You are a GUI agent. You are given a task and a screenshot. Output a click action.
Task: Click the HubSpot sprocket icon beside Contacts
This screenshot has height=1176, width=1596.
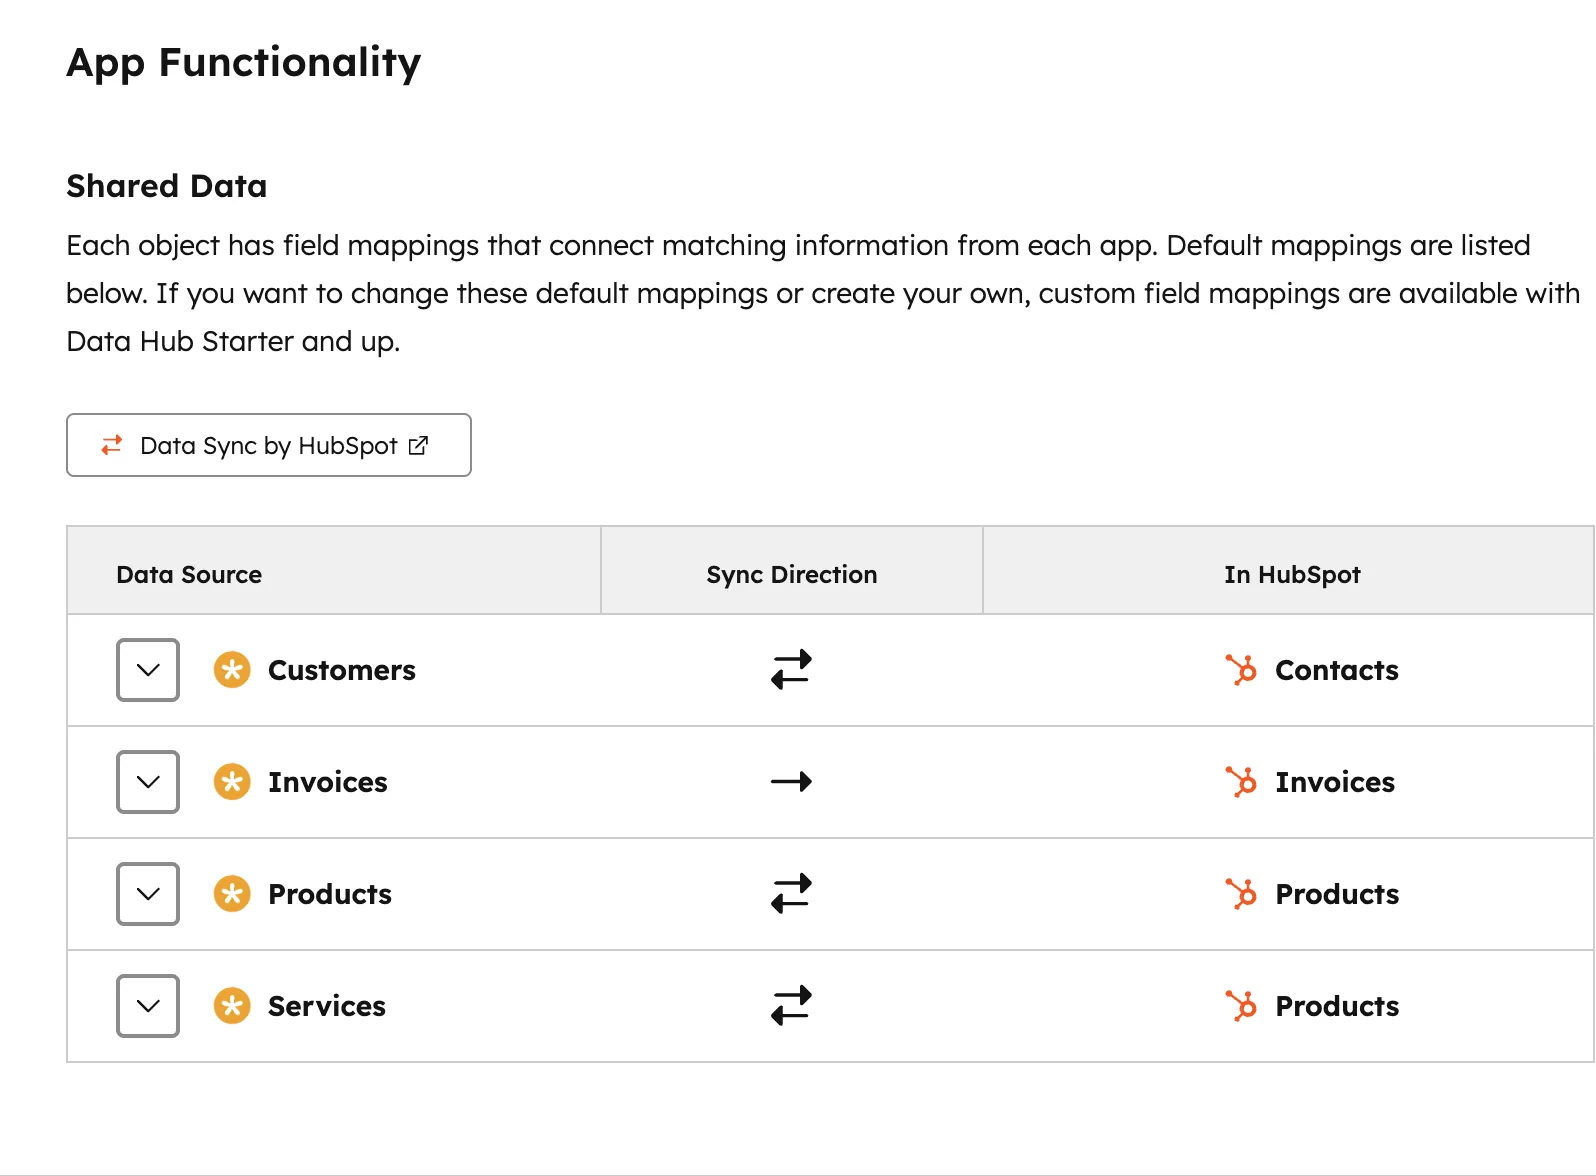click(x=1241, y=670)
